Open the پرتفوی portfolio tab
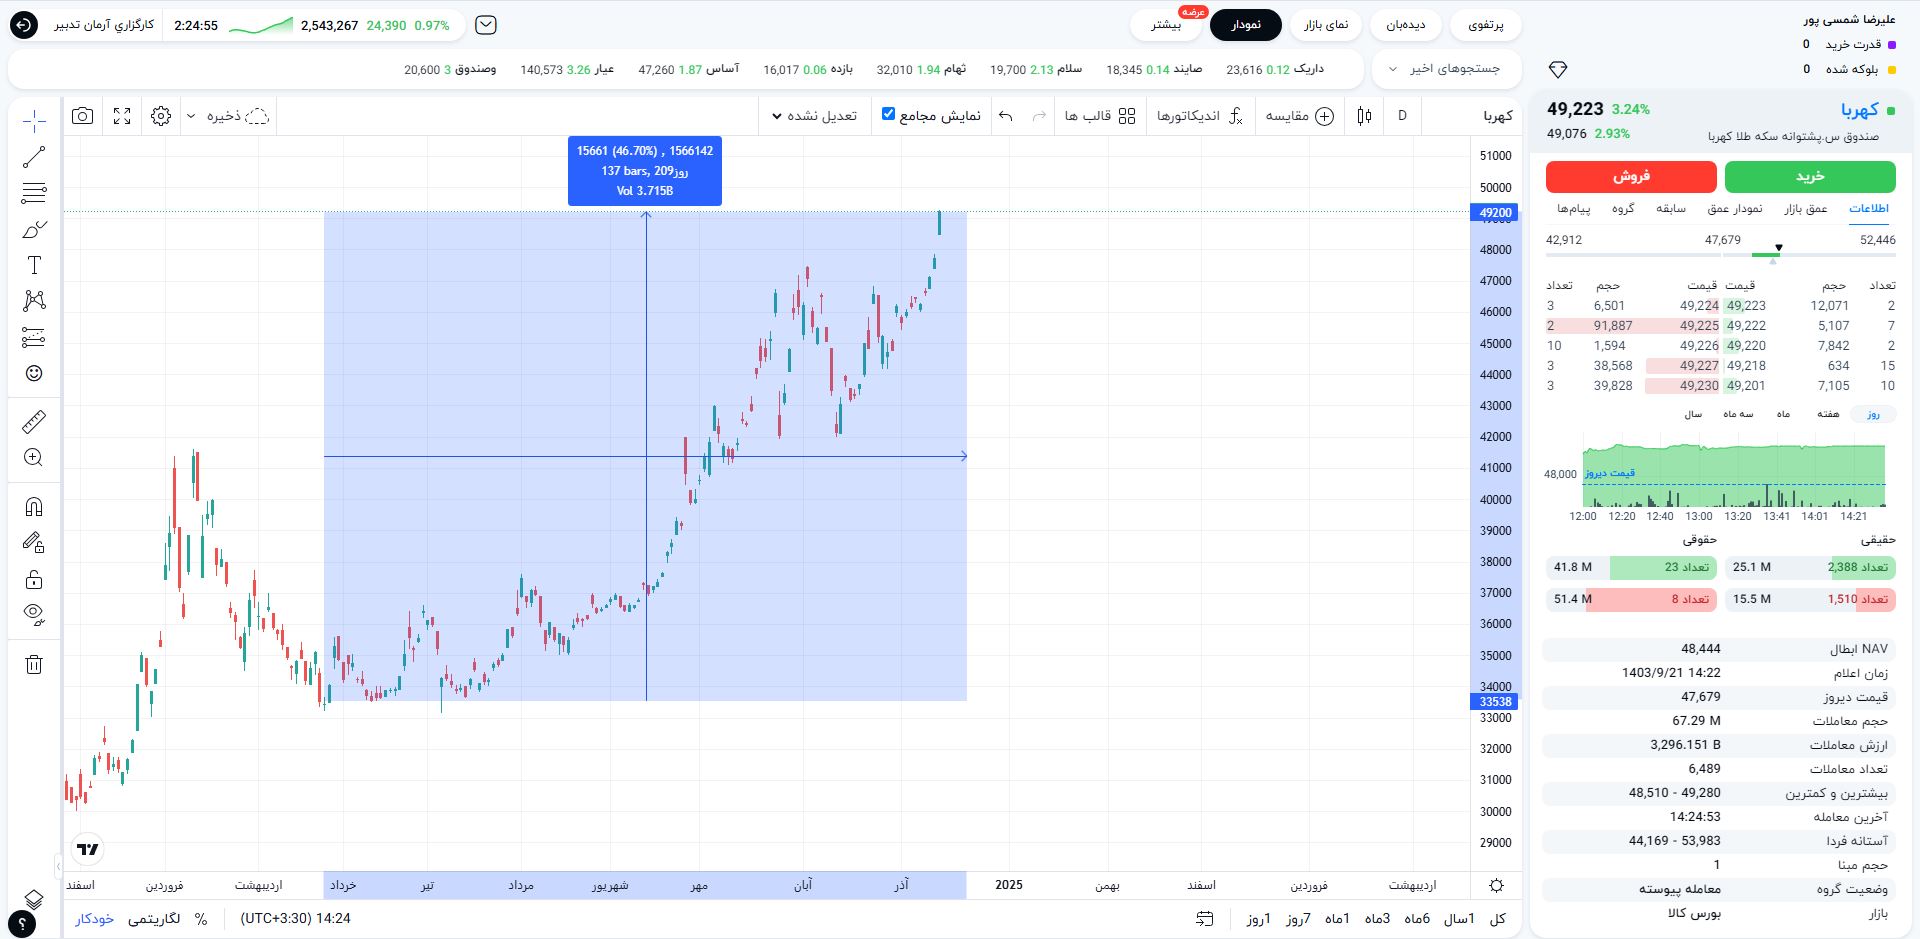Viewport: 1920px width, 939px height. click(1485, 25)
